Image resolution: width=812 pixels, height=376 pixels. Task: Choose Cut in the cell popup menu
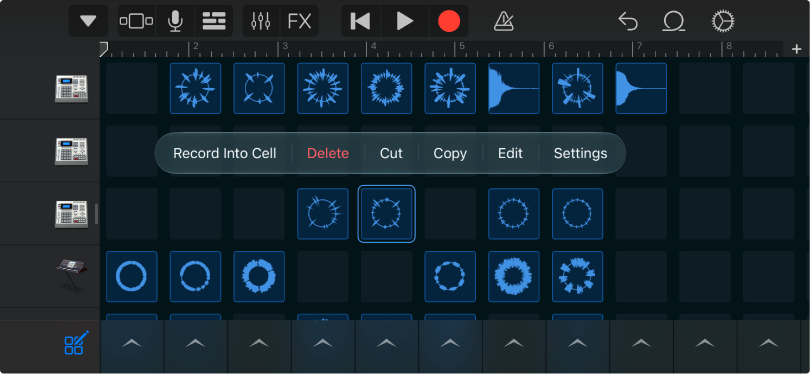391,153
